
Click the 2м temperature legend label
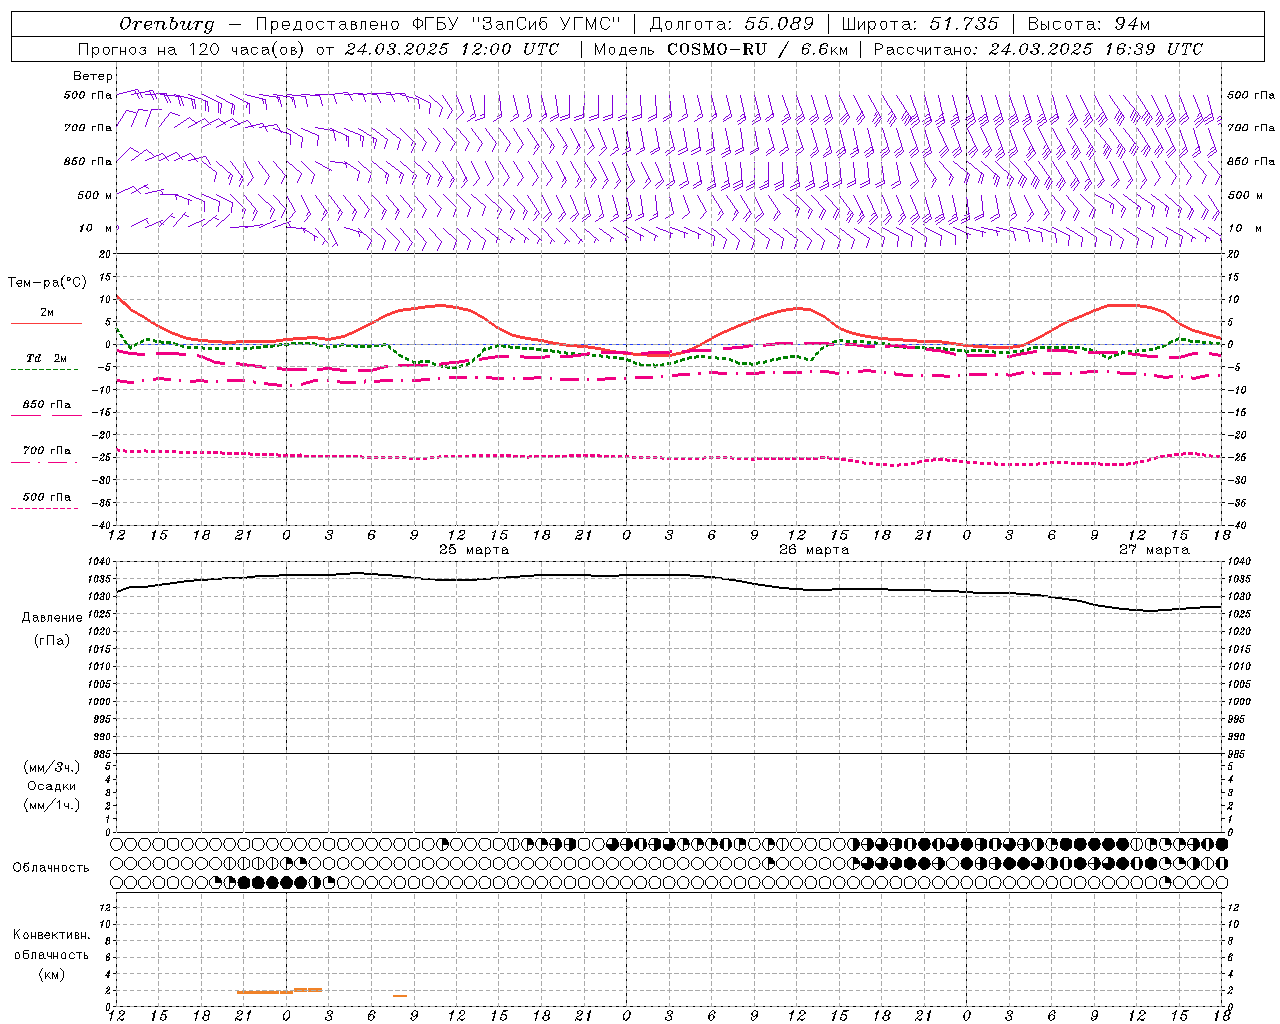47,312
